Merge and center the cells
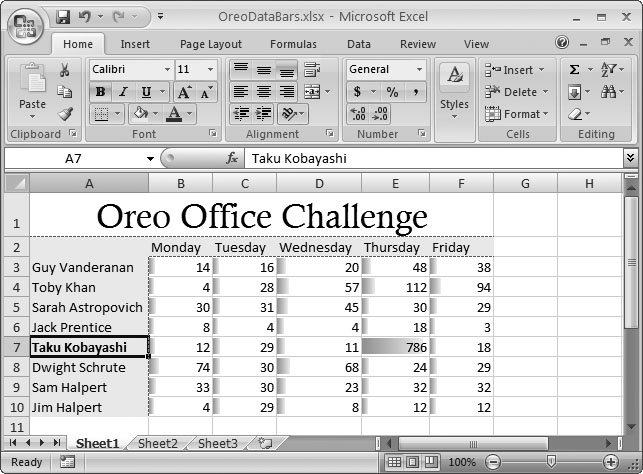This screenshot has width=643, height=474. pyautogui.click(x=312, y=92)
